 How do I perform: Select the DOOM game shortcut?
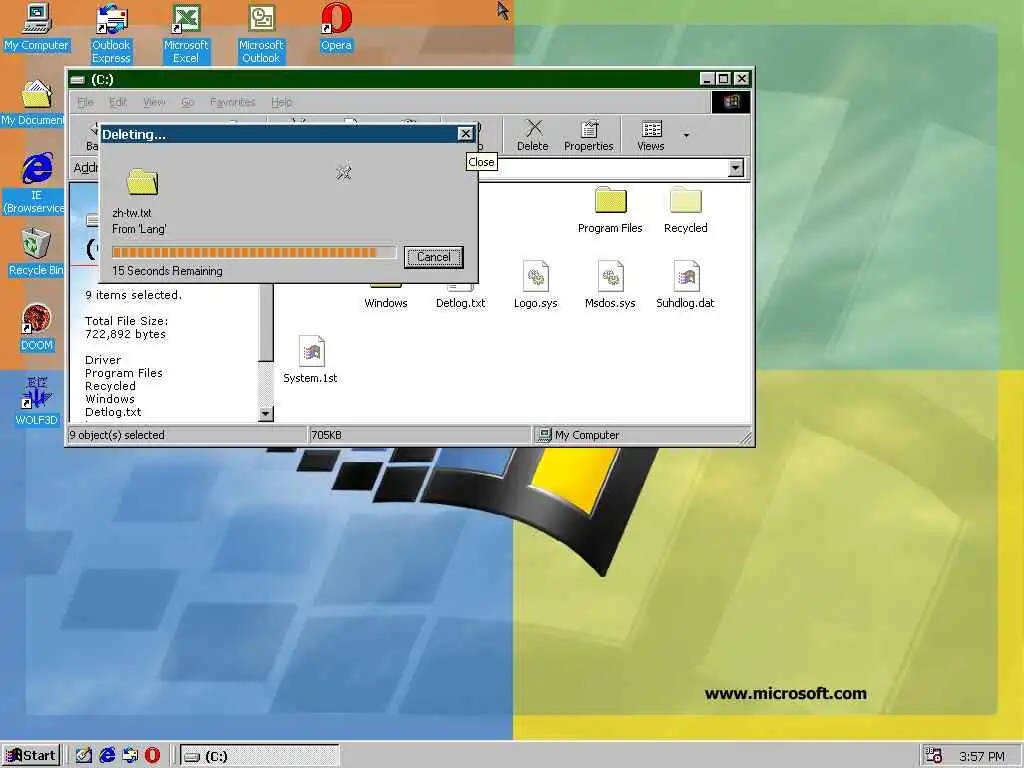point(37,328)
